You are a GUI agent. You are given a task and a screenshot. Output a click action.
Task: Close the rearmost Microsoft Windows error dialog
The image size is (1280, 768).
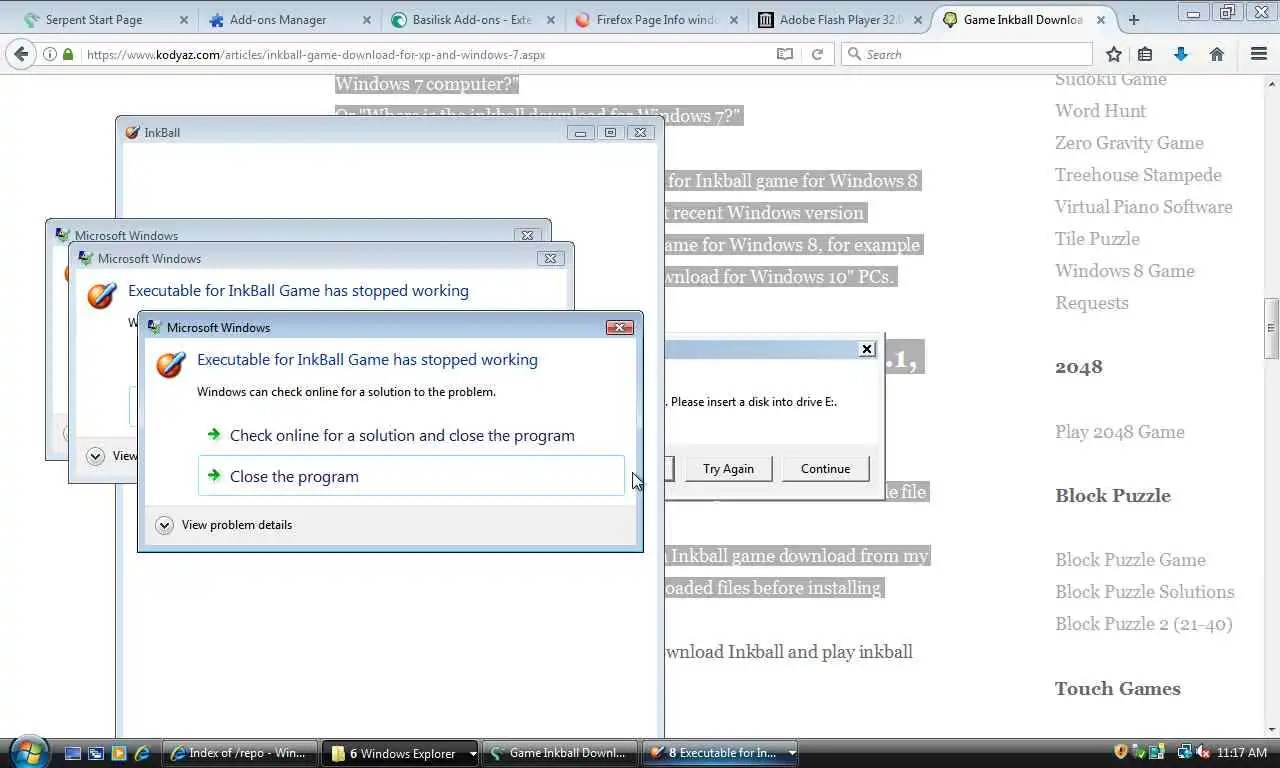coord(527,235)
